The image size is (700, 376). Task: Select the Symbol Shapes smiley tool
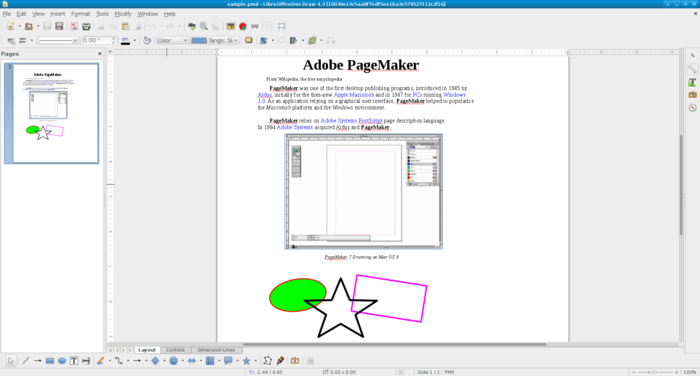[174, 361]
